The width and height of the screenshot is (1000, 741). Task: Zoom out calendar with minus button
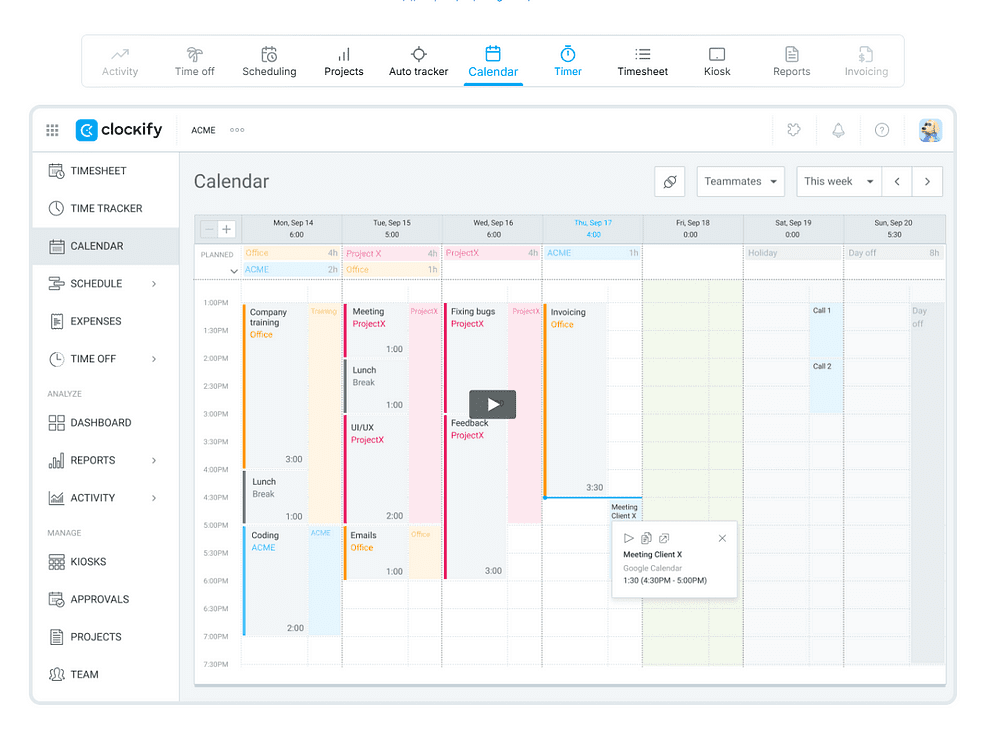click(209, 230)
